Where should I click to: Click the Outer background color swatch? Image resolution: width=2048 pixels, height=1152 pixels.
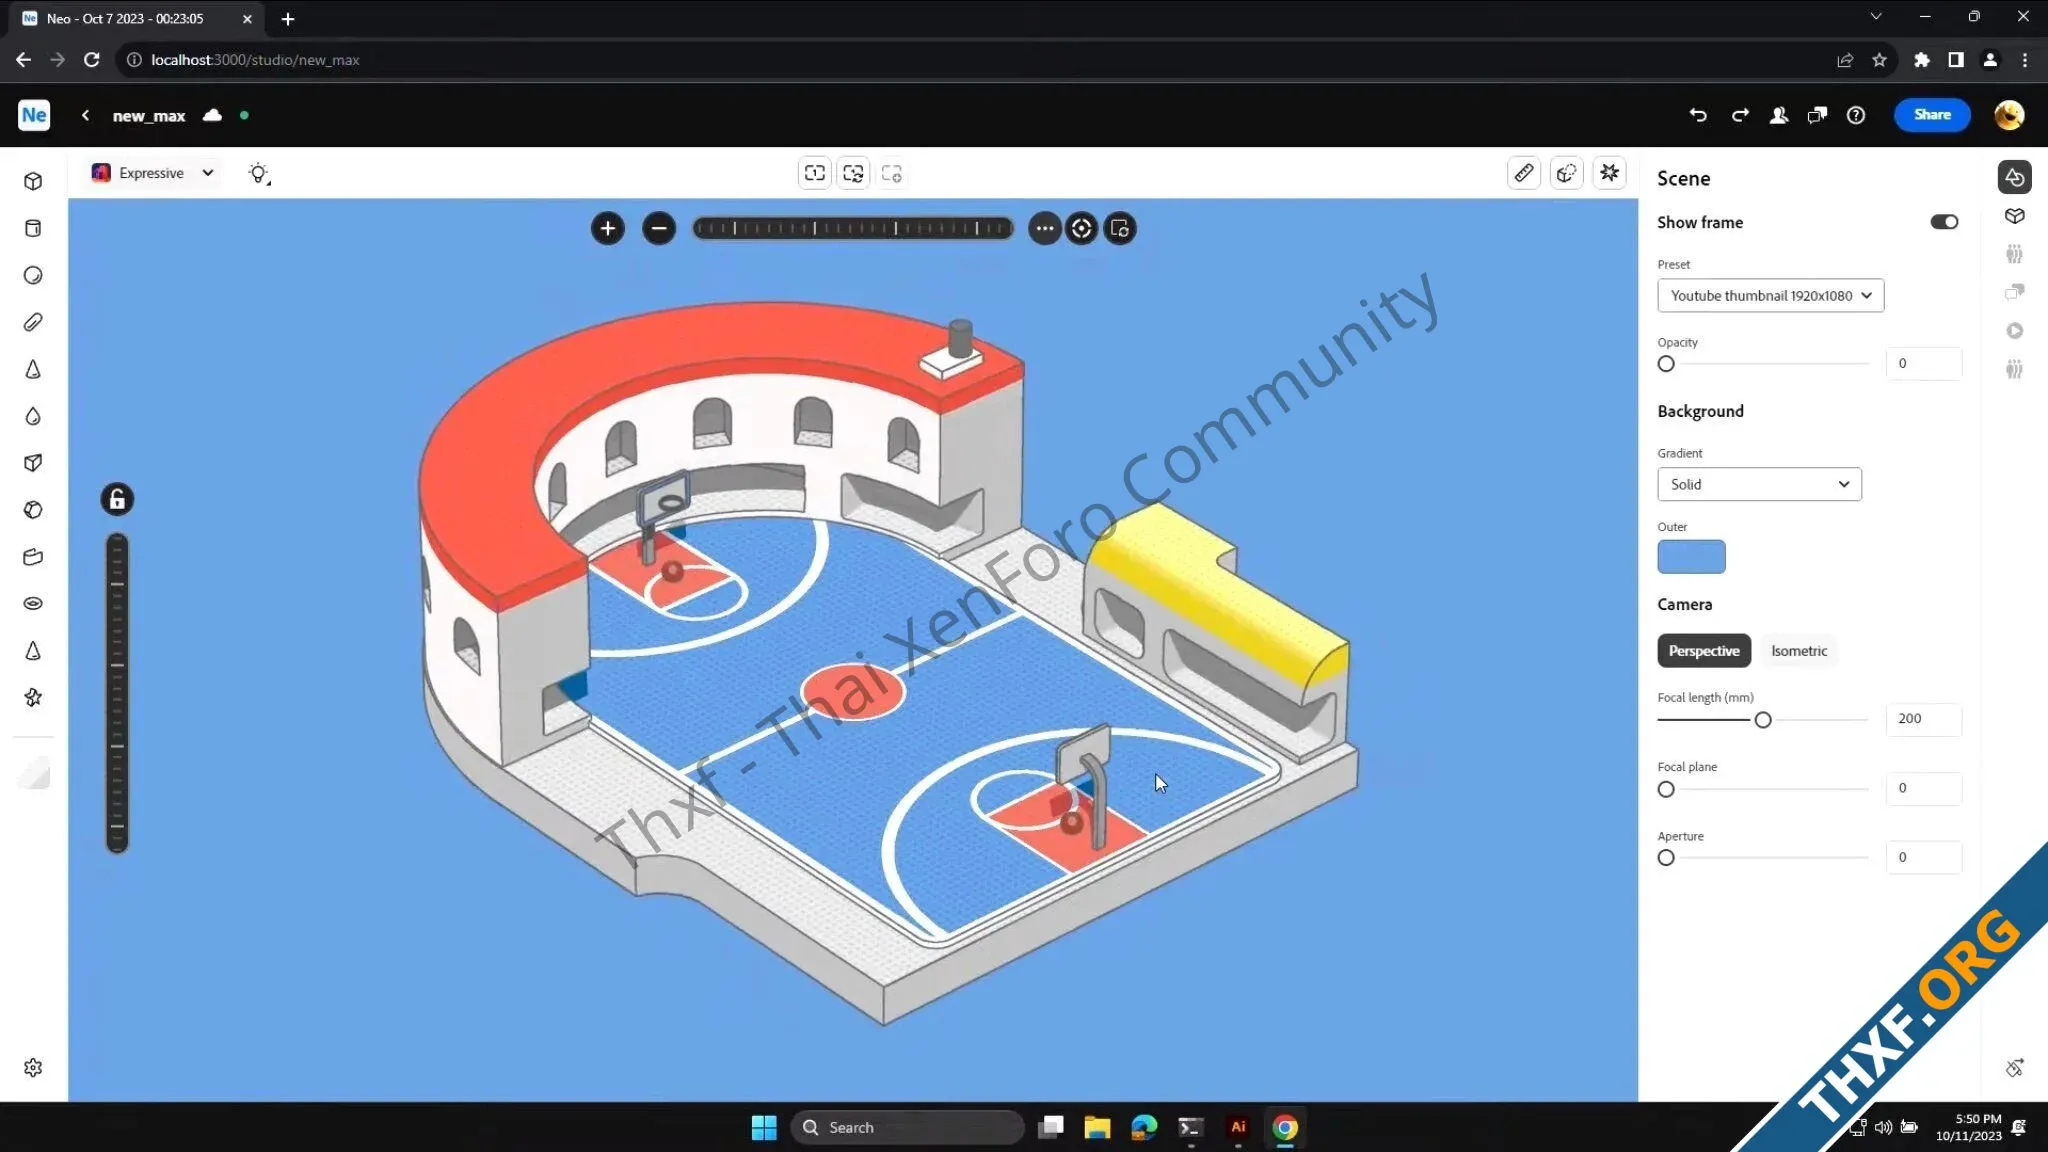pyautogui.click(x=1691, y=557)
